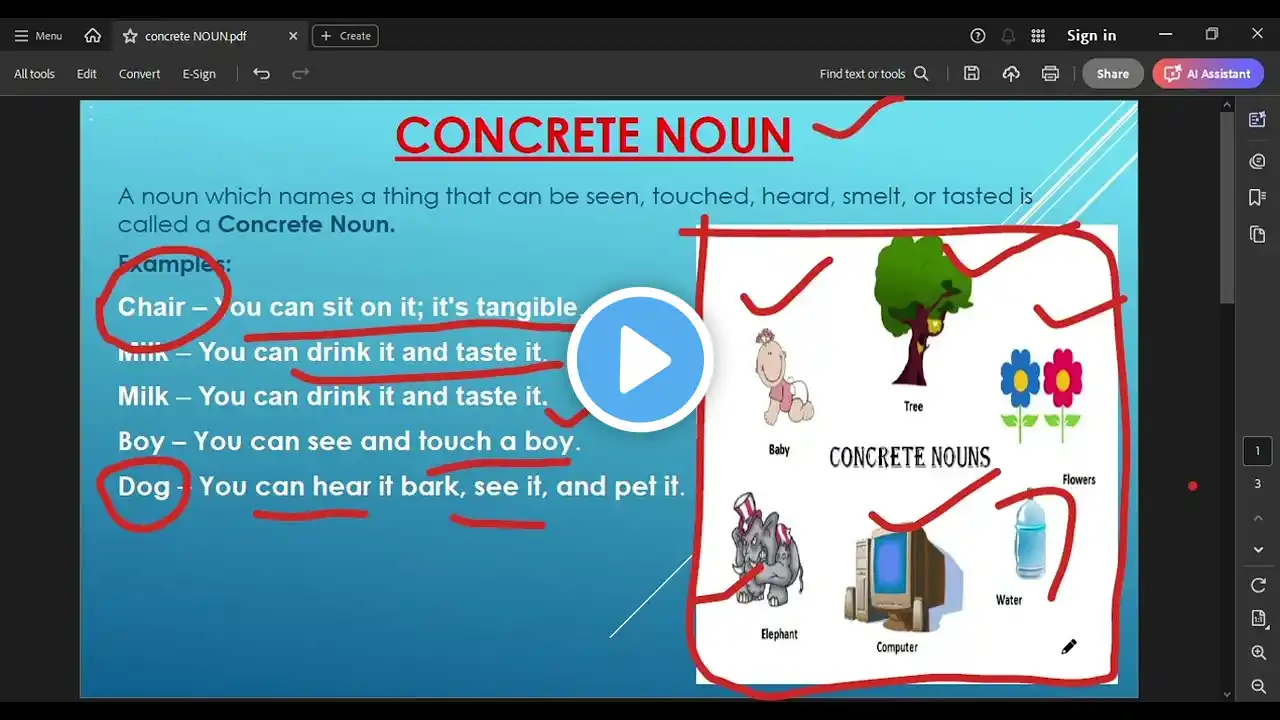Click the Share button

(x=1113, y=74)
